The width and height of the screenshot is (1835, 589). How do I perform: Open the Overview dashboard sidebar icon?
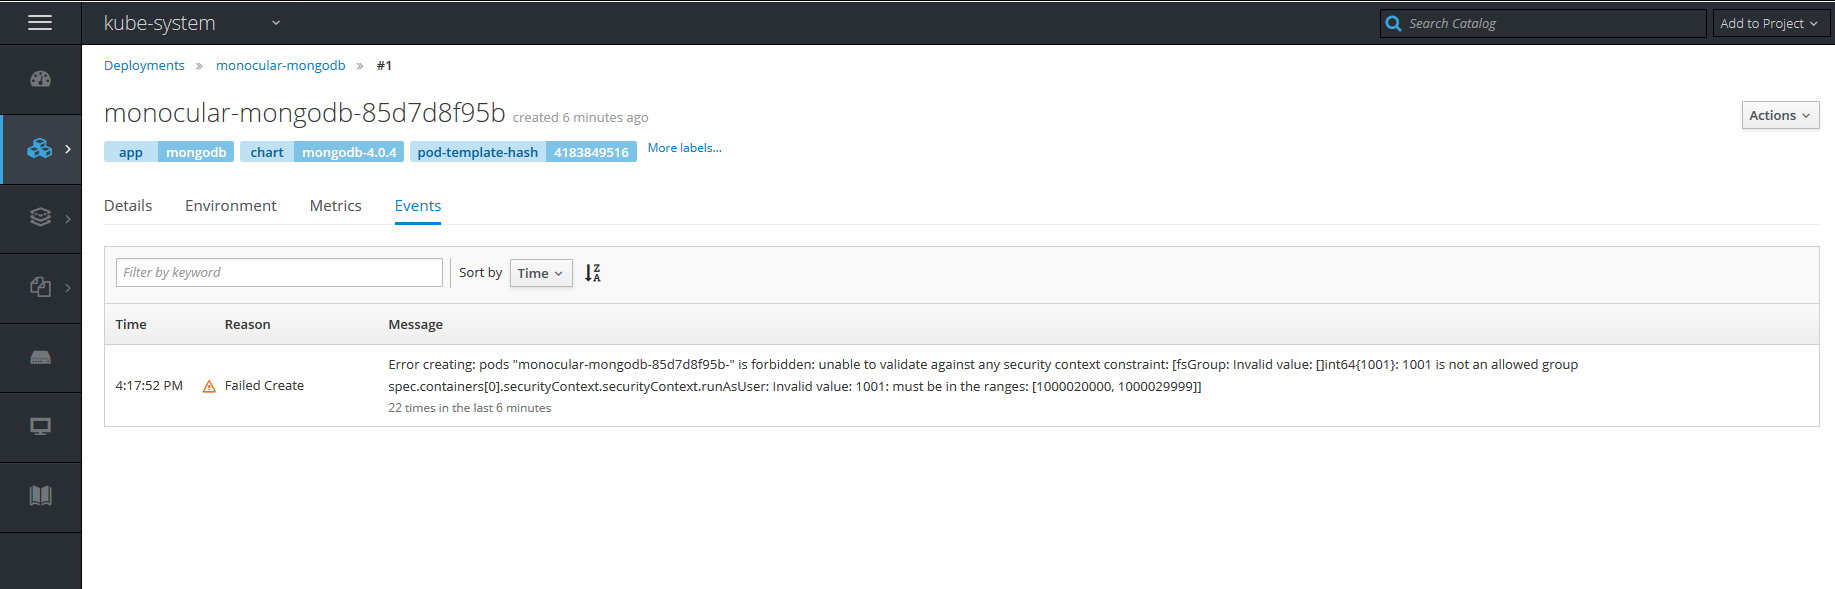coord(40,79)
